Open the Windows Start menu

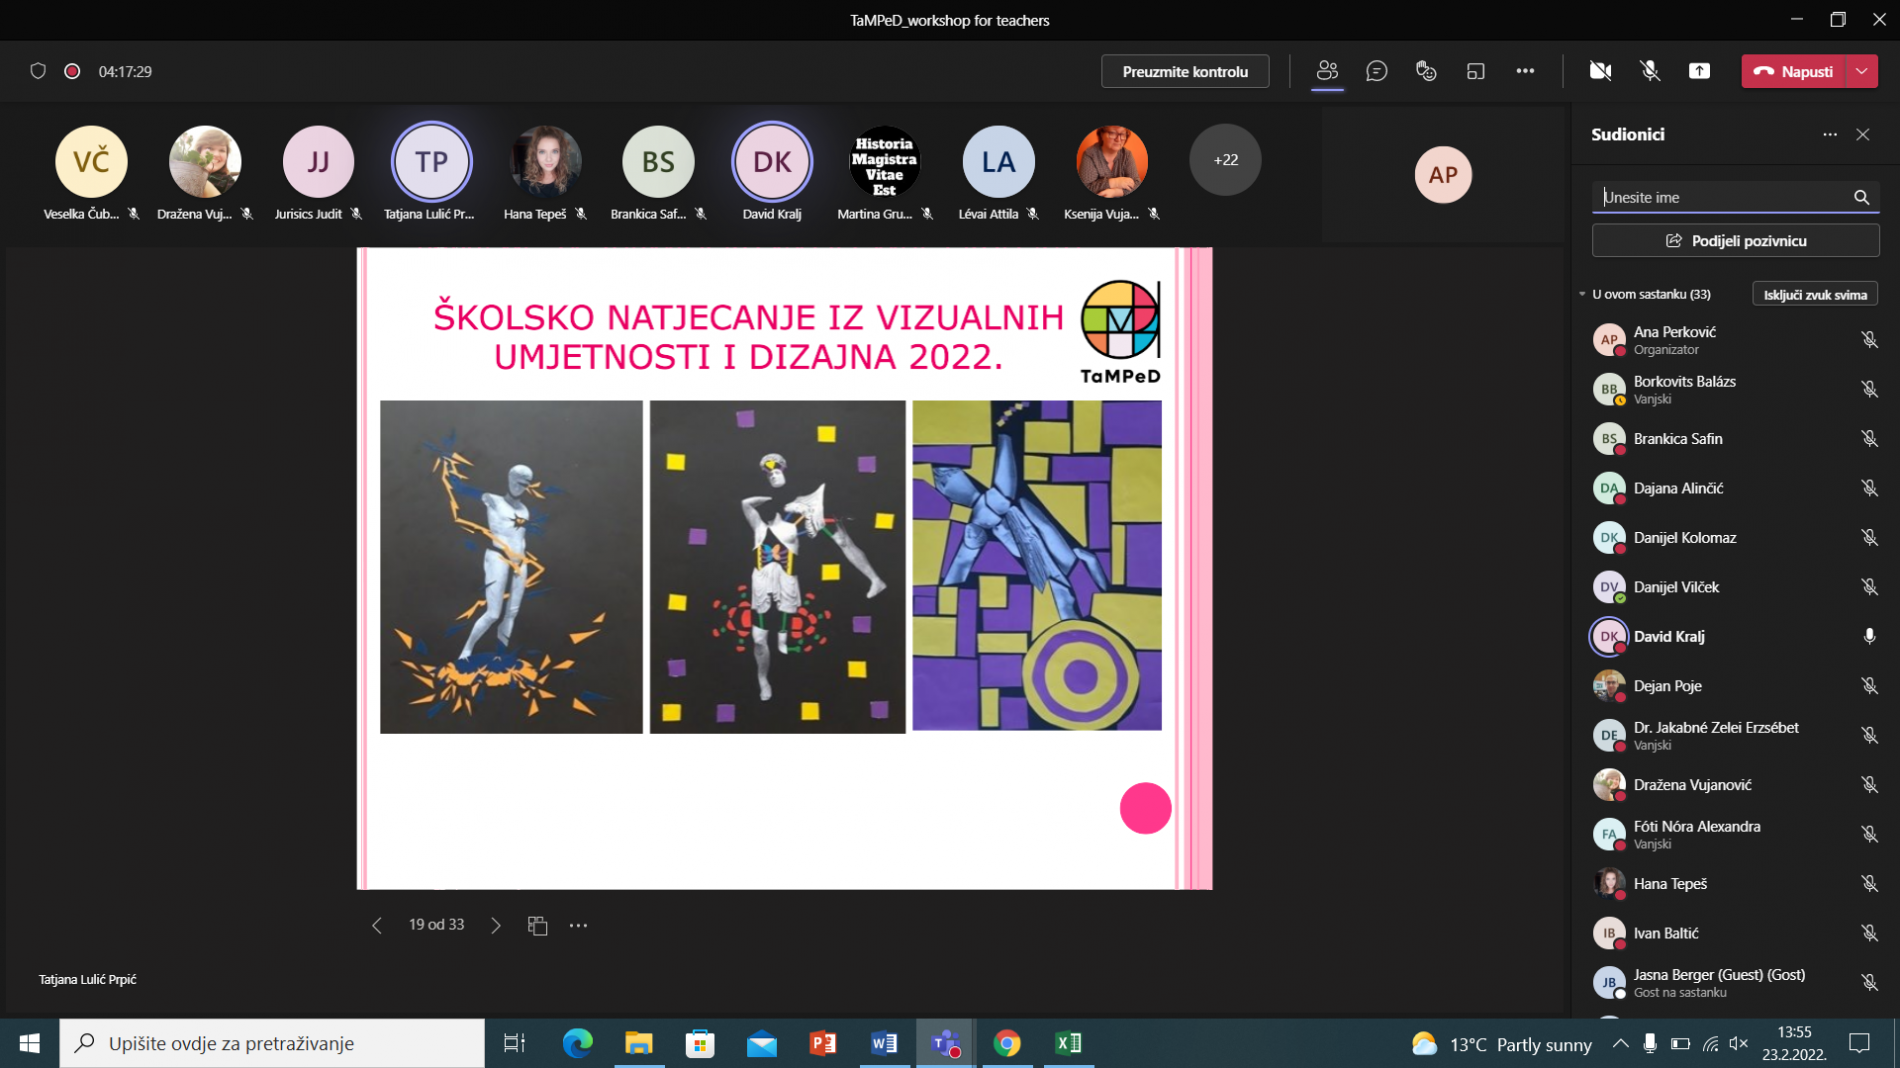(x=30, y=1043)
